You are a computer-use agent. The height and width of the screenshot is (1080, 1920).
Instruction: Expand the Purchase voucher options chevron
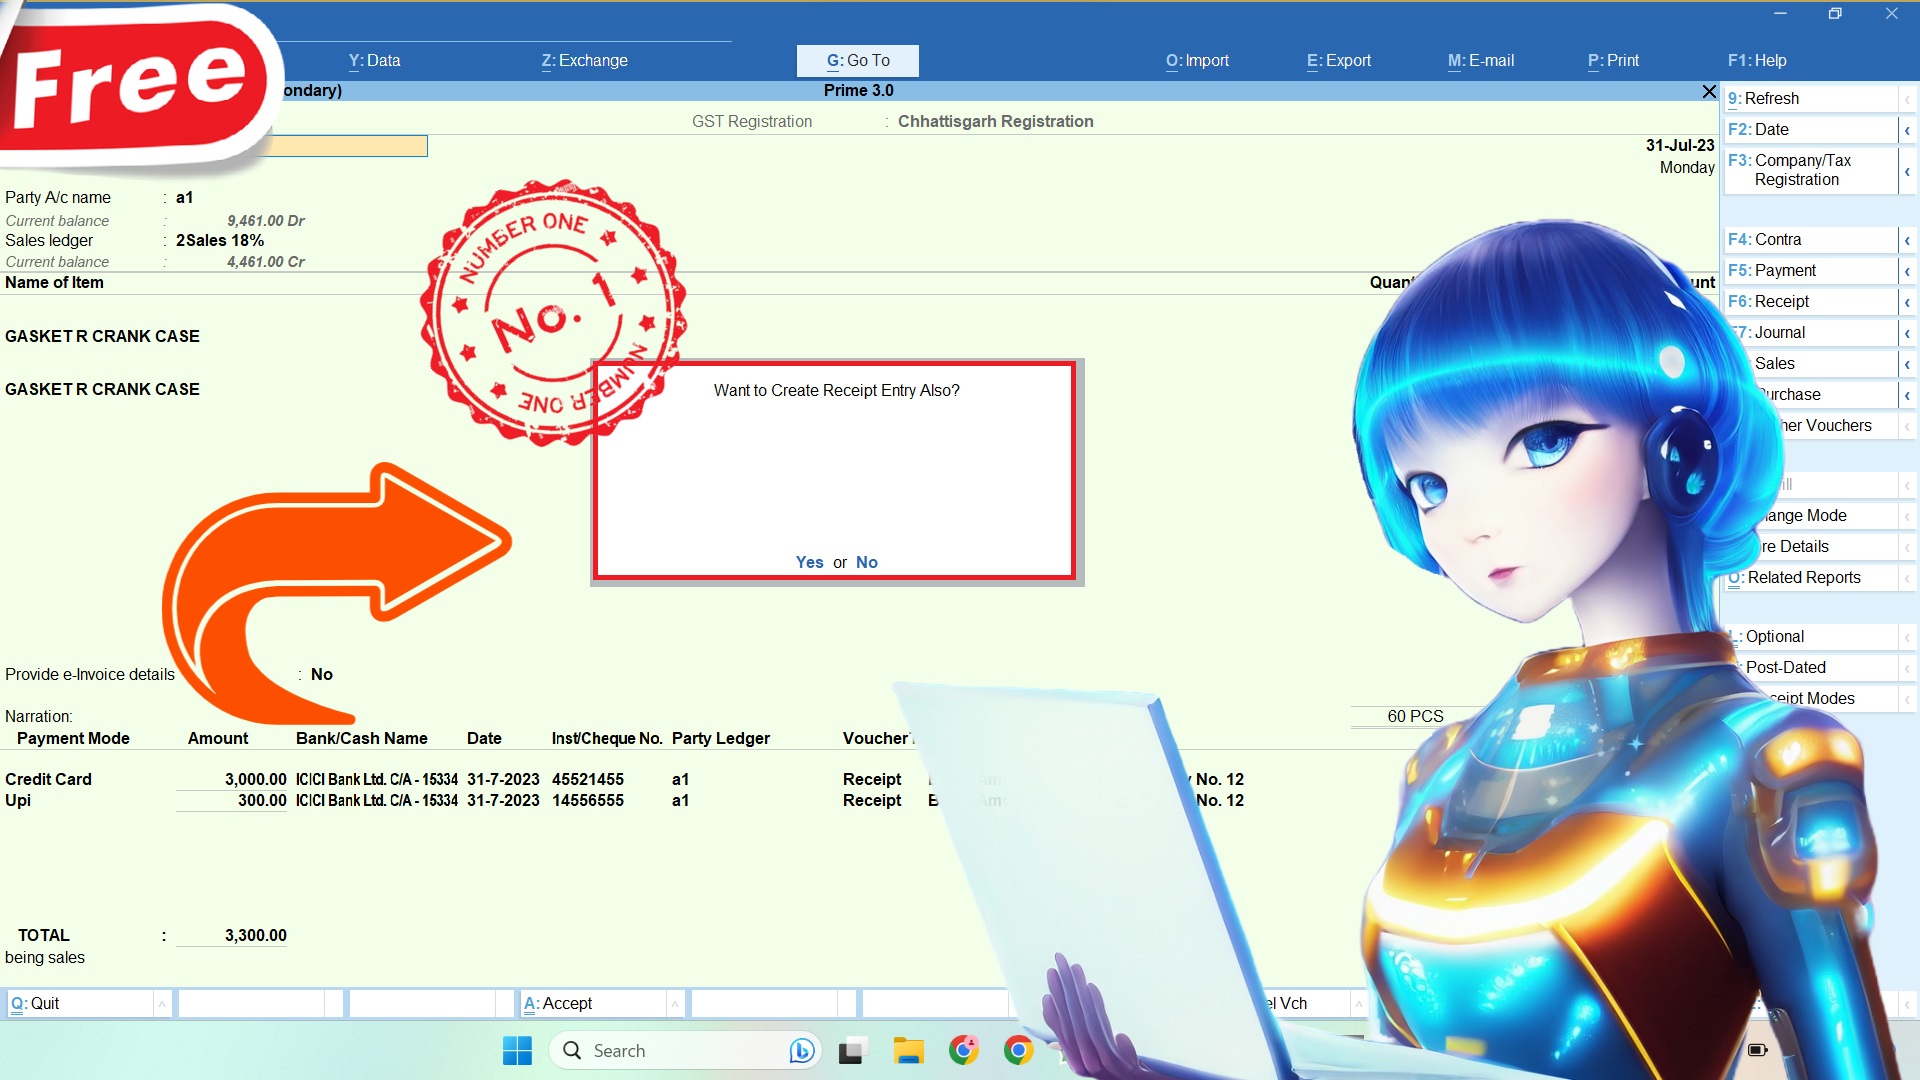pyautogui.click(x=1908, y=394)
